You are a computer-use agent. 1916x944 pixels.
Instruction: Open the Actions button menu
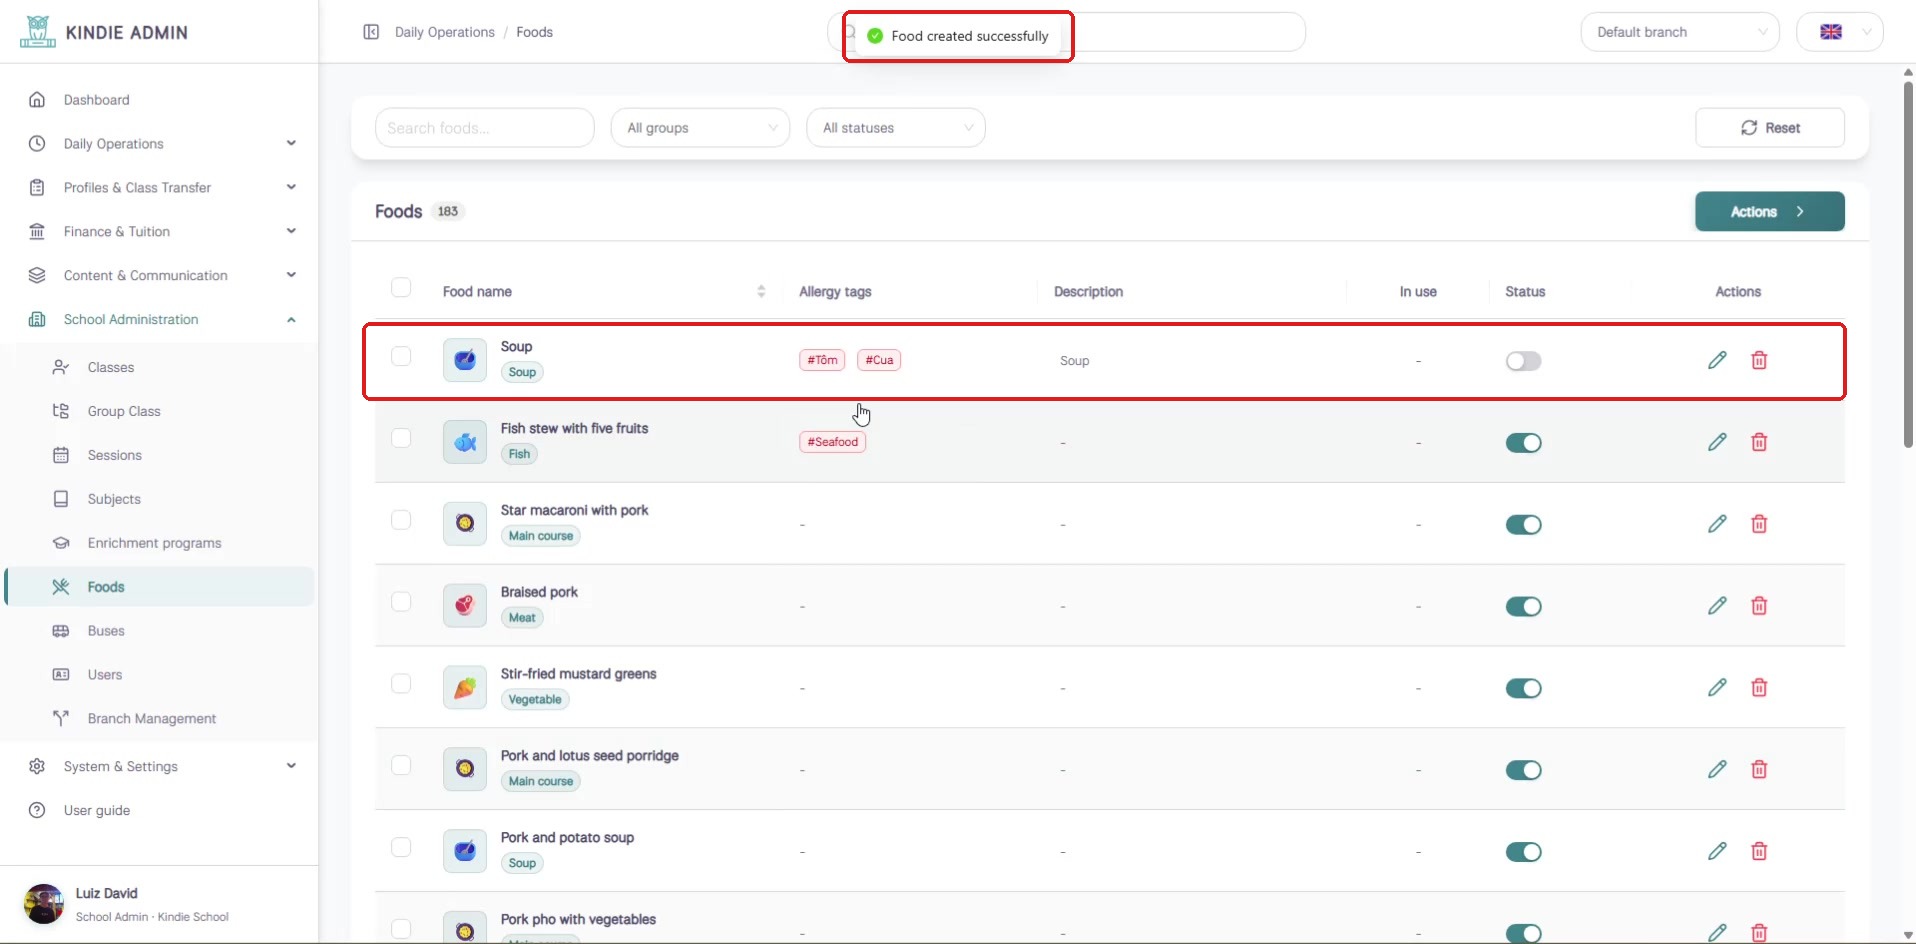coord(1769,212)
